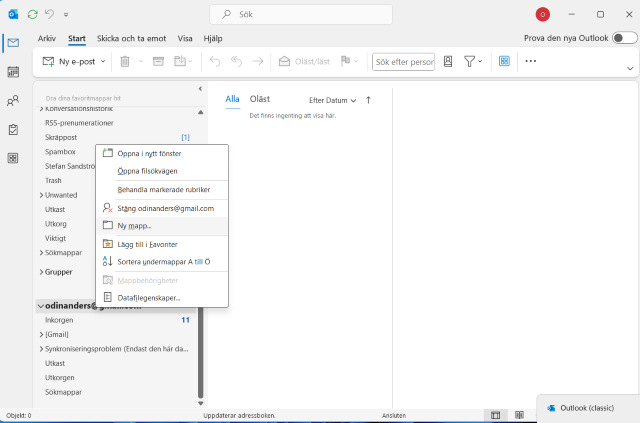Open the More Apps sidebar icon

click(13, 158)
